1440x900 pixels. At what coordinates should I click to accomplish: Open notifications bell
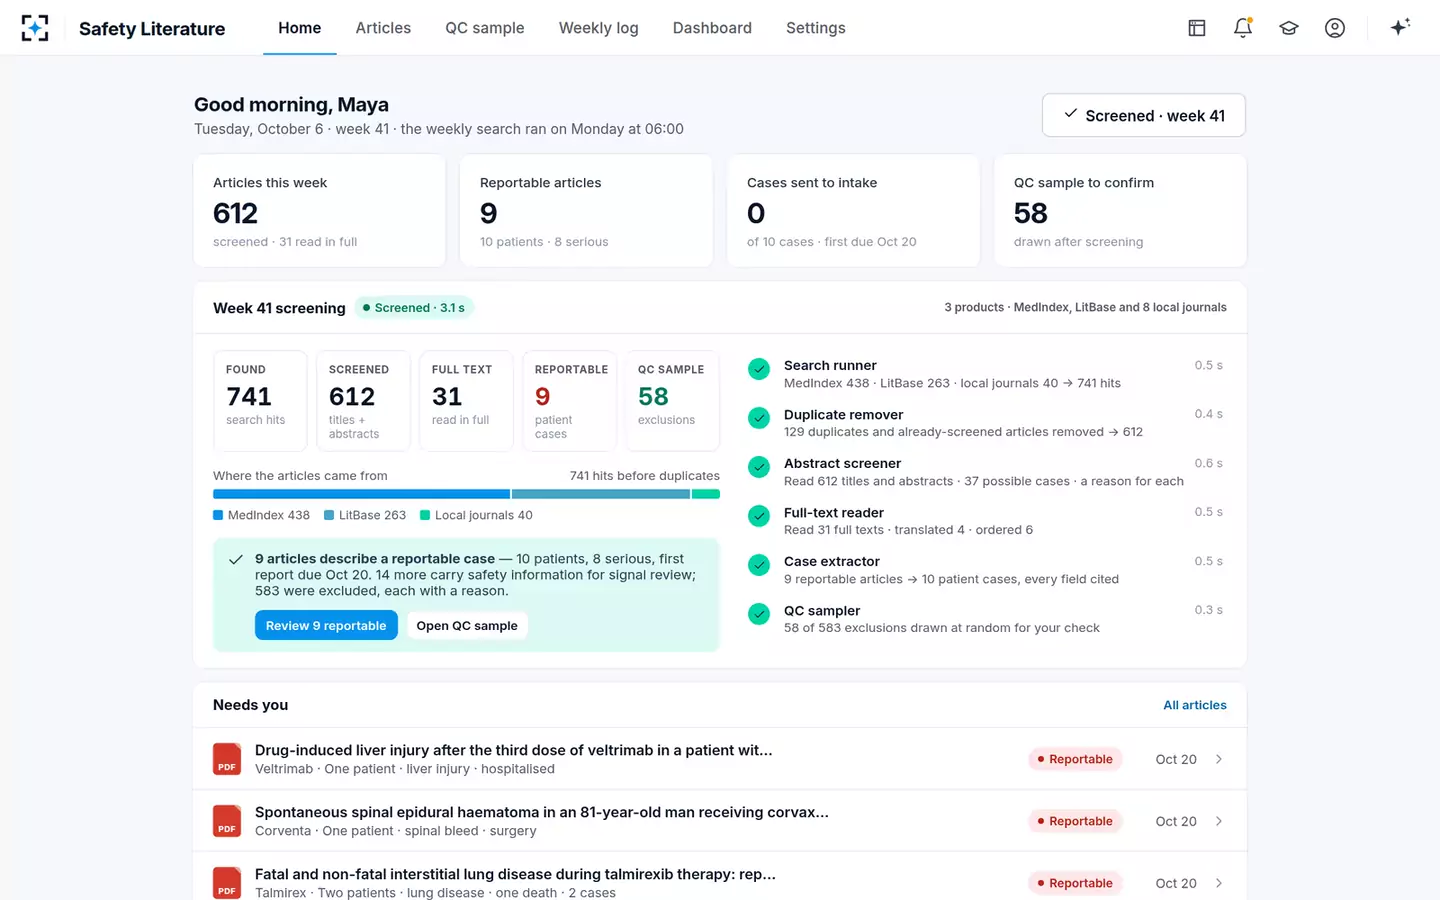click(1243, 28)
